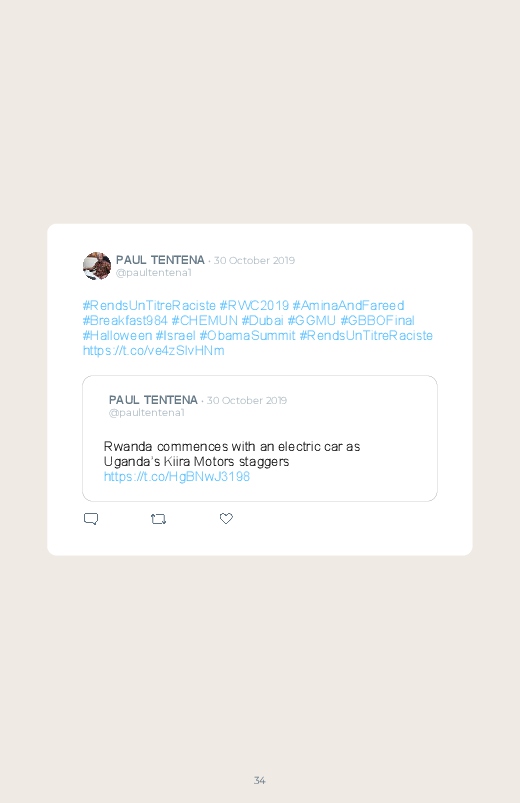Open the #CHEMUN hashtag

click(204, 321)
